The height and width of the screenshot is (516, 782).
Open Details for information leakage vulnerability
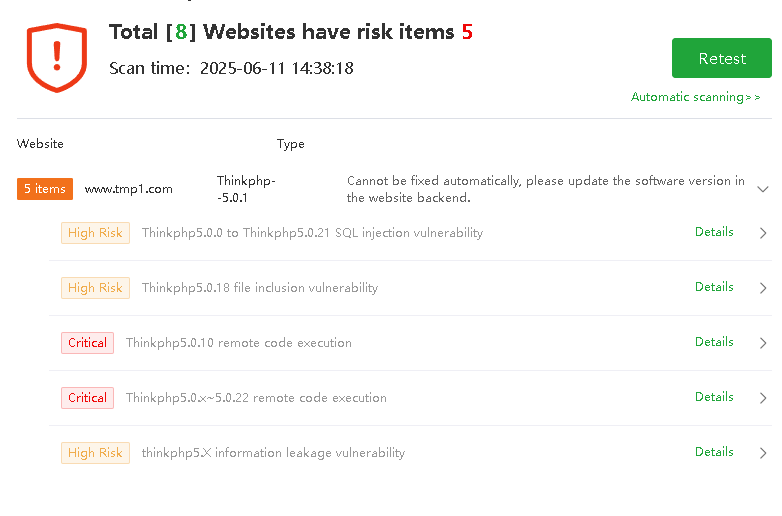pyautogui.click(x=714, y=452)
